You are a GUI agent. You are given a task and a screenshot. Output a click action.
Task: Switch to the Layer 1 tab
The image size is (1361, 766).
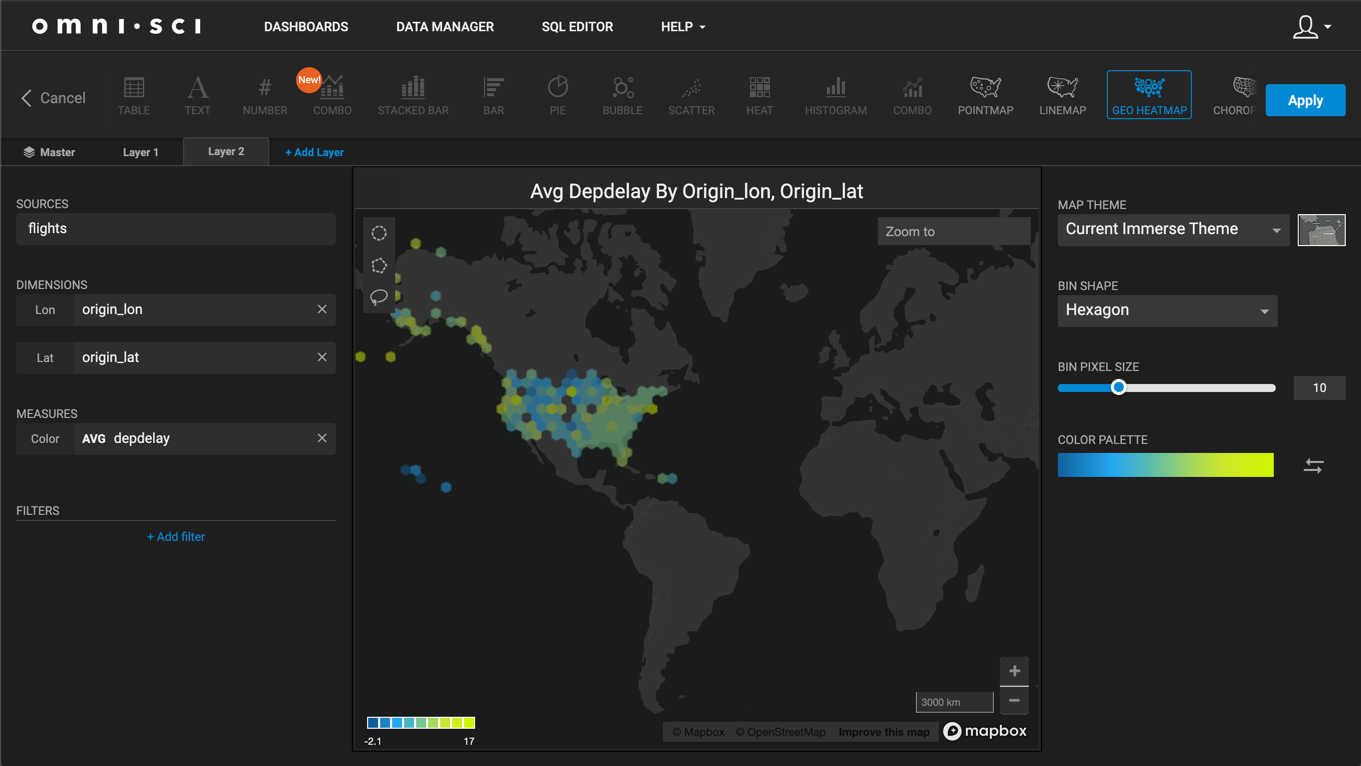(x=140, y=152)
